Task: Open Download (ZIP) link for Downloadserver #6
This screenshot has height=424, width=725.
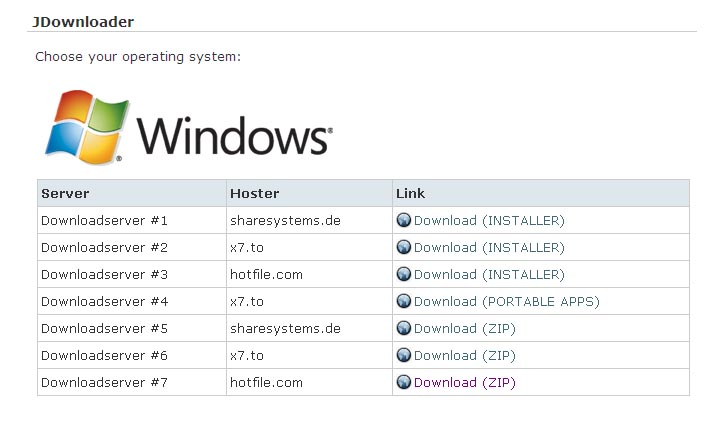Action: [x=464, y=355]
